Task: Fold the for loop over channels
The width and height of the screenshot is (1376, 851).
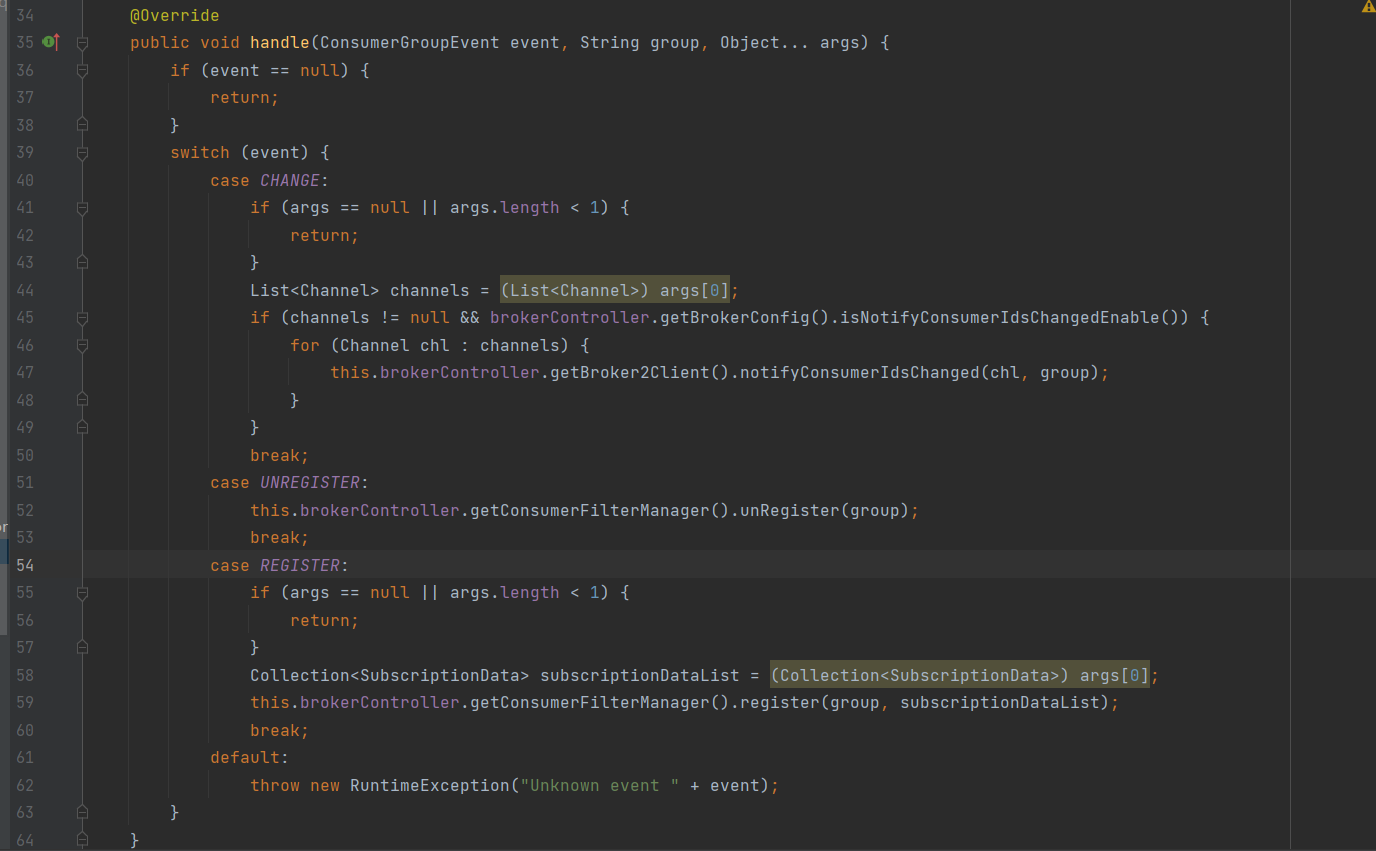Action: click(82, 345)
